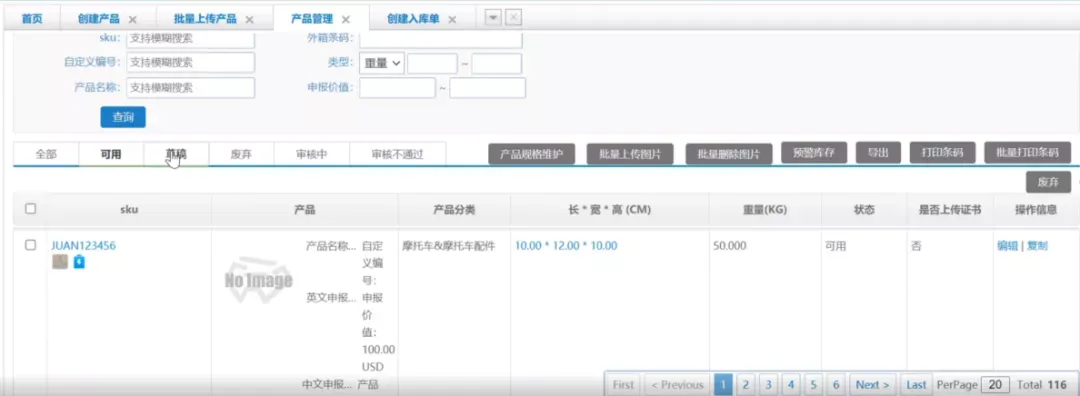Click the gray thumbnail icon under JUAN123456
This screenshot has height=396, width=1080.
tap(60, 262)
